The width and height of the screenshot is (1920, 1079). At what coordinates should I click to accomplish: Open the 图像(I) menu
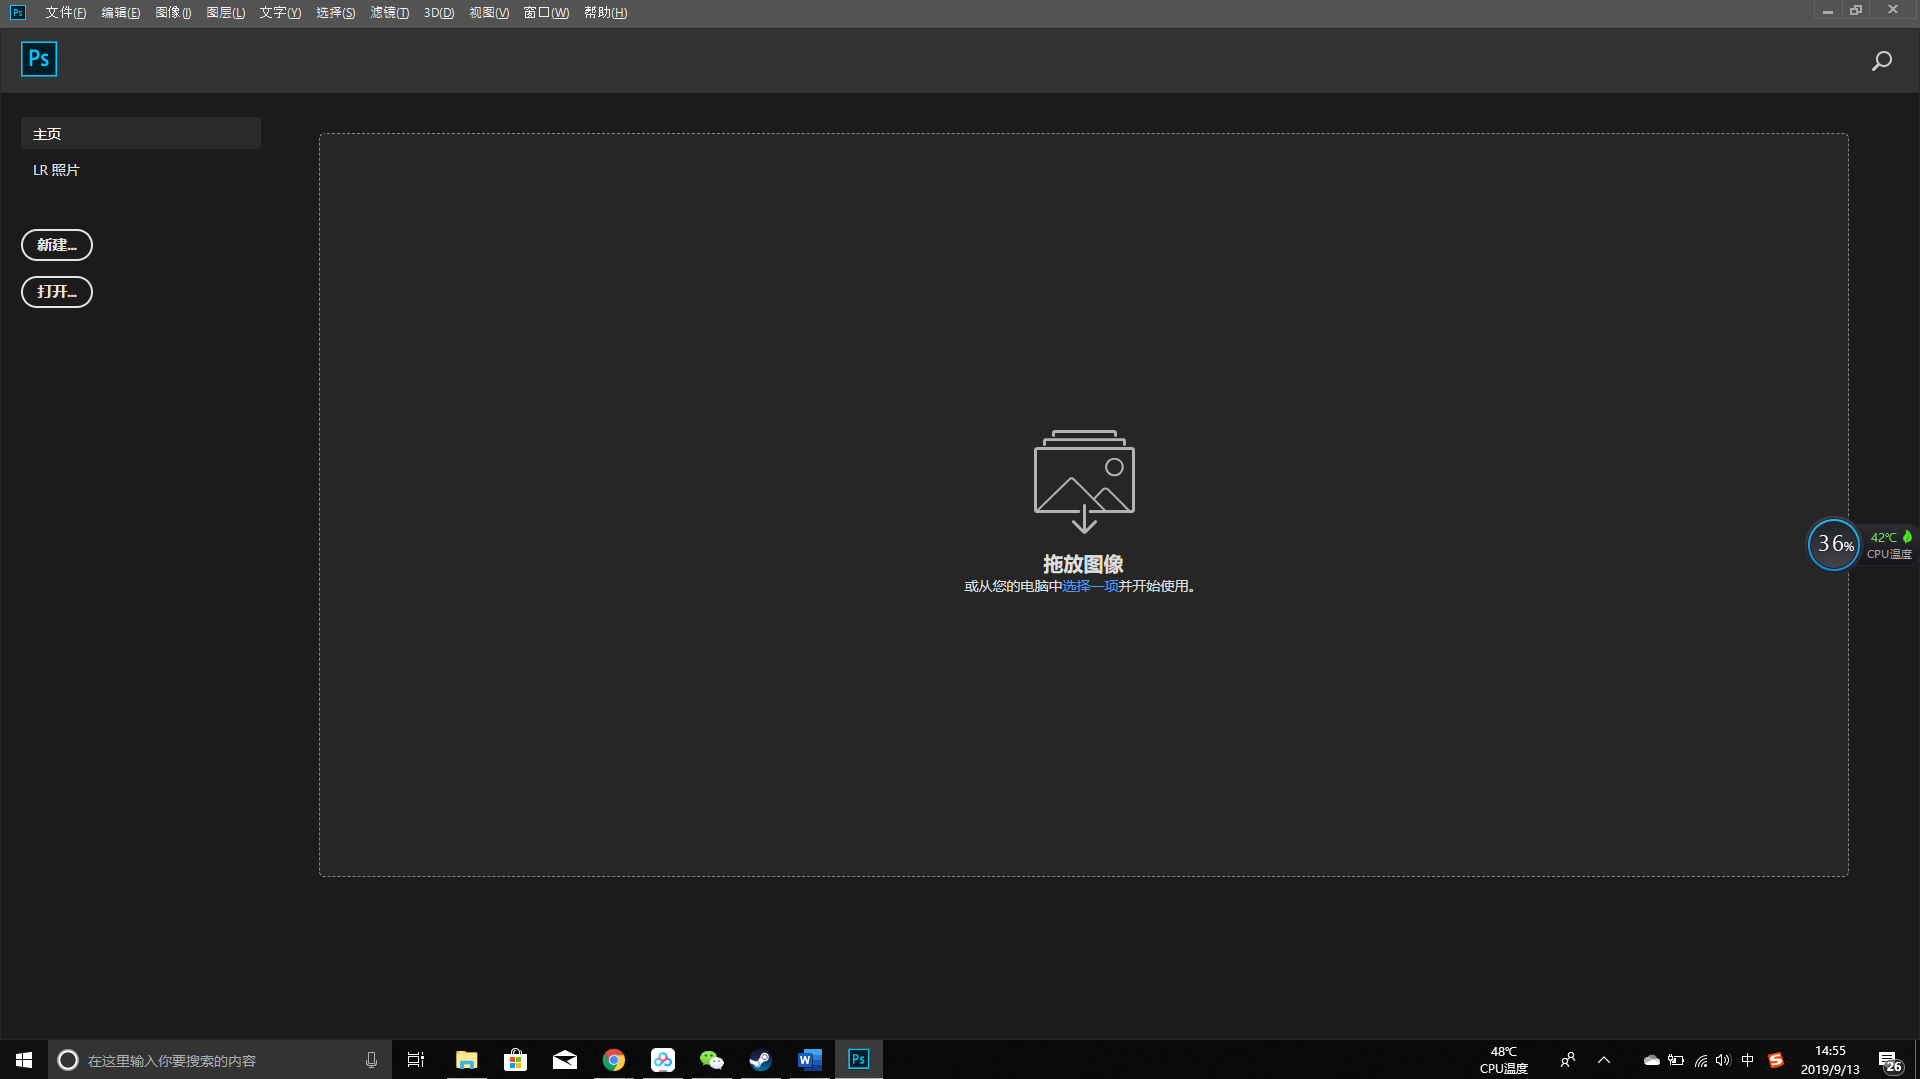[173, 13]
